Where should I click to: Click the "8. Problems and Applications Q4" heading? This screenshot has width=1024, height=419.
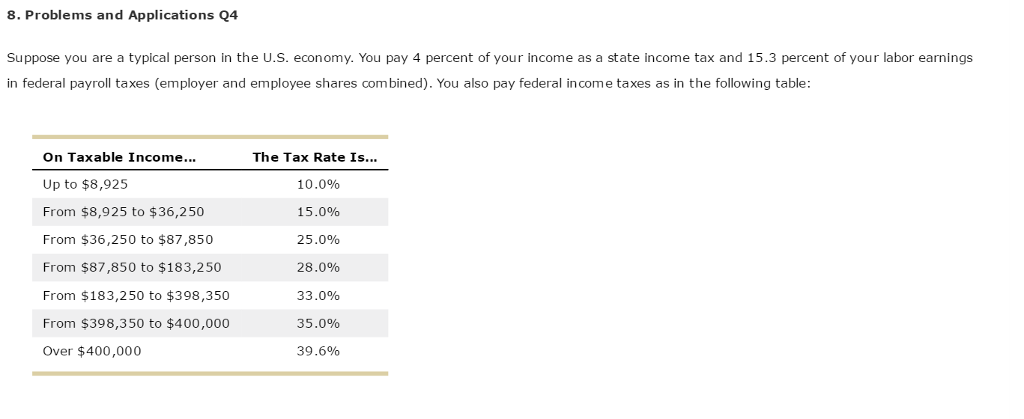coord(123,16)
